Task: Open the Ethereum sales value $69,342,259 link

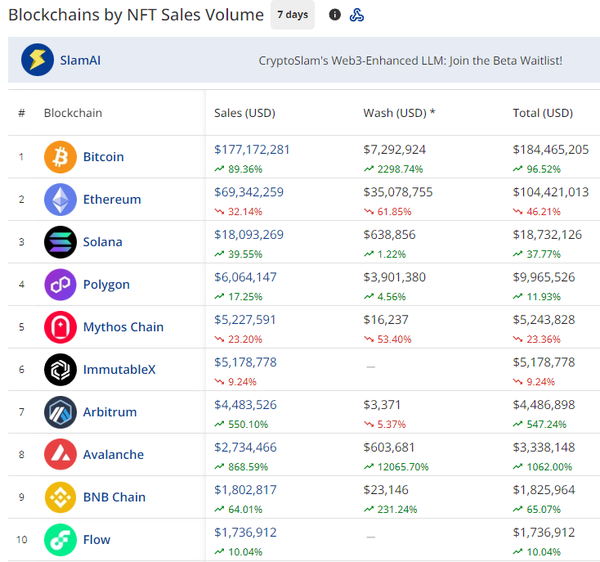Action: pyautogui.click(x=249, y=191)
